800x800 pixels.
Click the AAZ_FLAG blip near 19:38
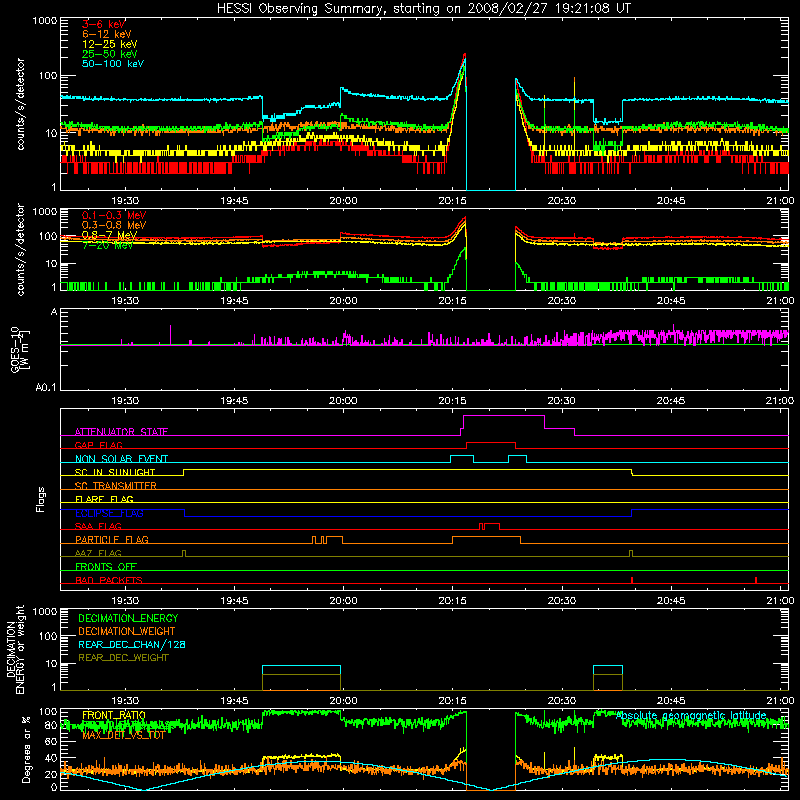click(x=184, y=553)
